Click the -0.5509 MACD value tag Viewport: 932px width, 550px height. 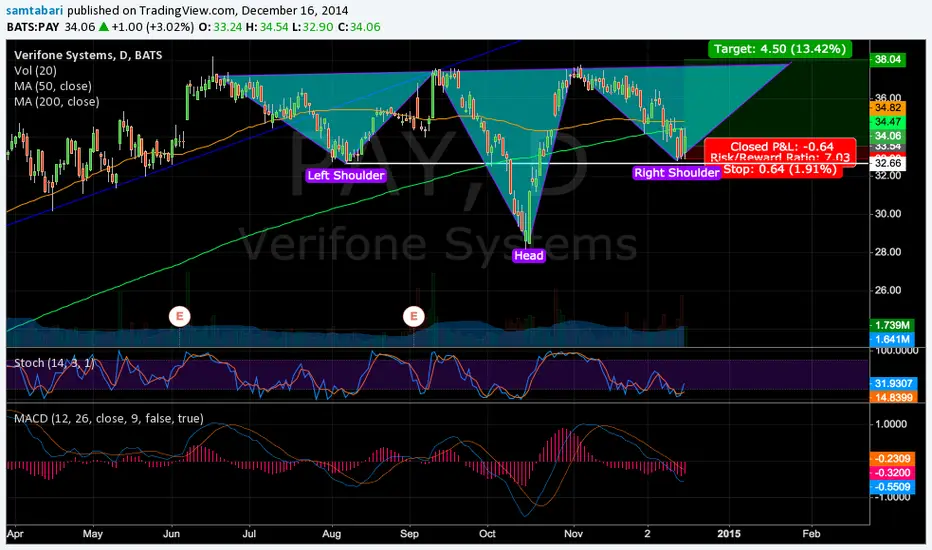[892, 487]
